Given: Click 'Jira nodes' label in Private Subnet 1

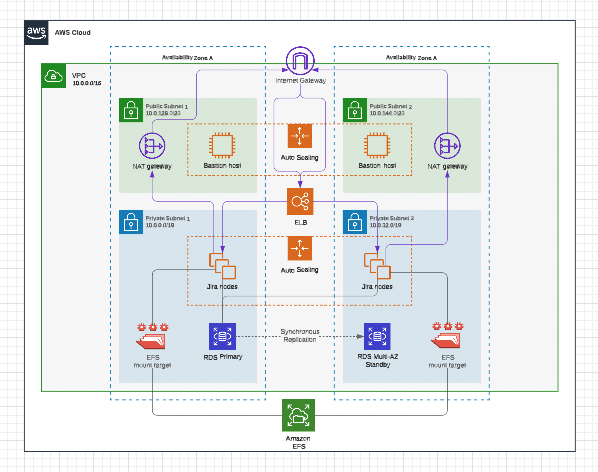Looking at the screenshot, I should (x=222, y=286).
